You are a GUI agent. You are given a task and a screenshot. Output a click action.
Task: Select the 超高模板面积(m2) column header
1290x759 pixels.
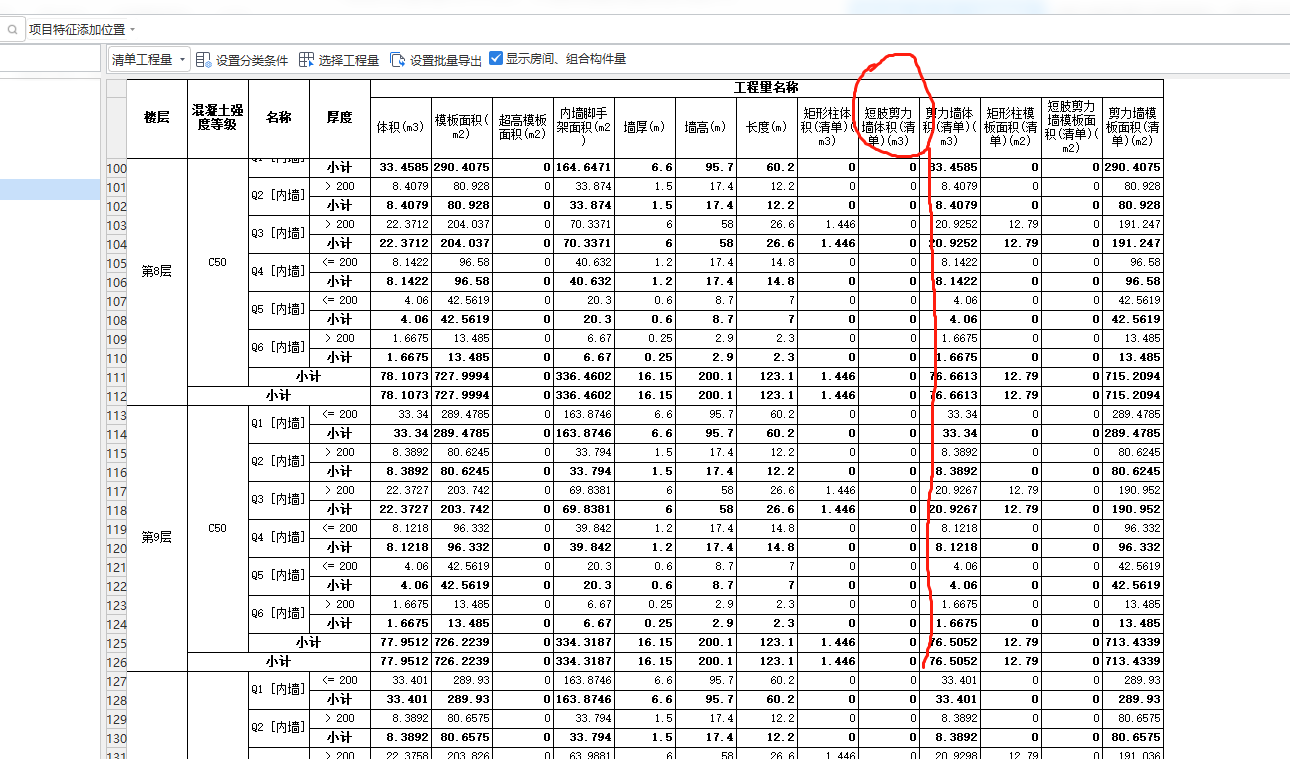pyautogui.click(x=523, y=127)
